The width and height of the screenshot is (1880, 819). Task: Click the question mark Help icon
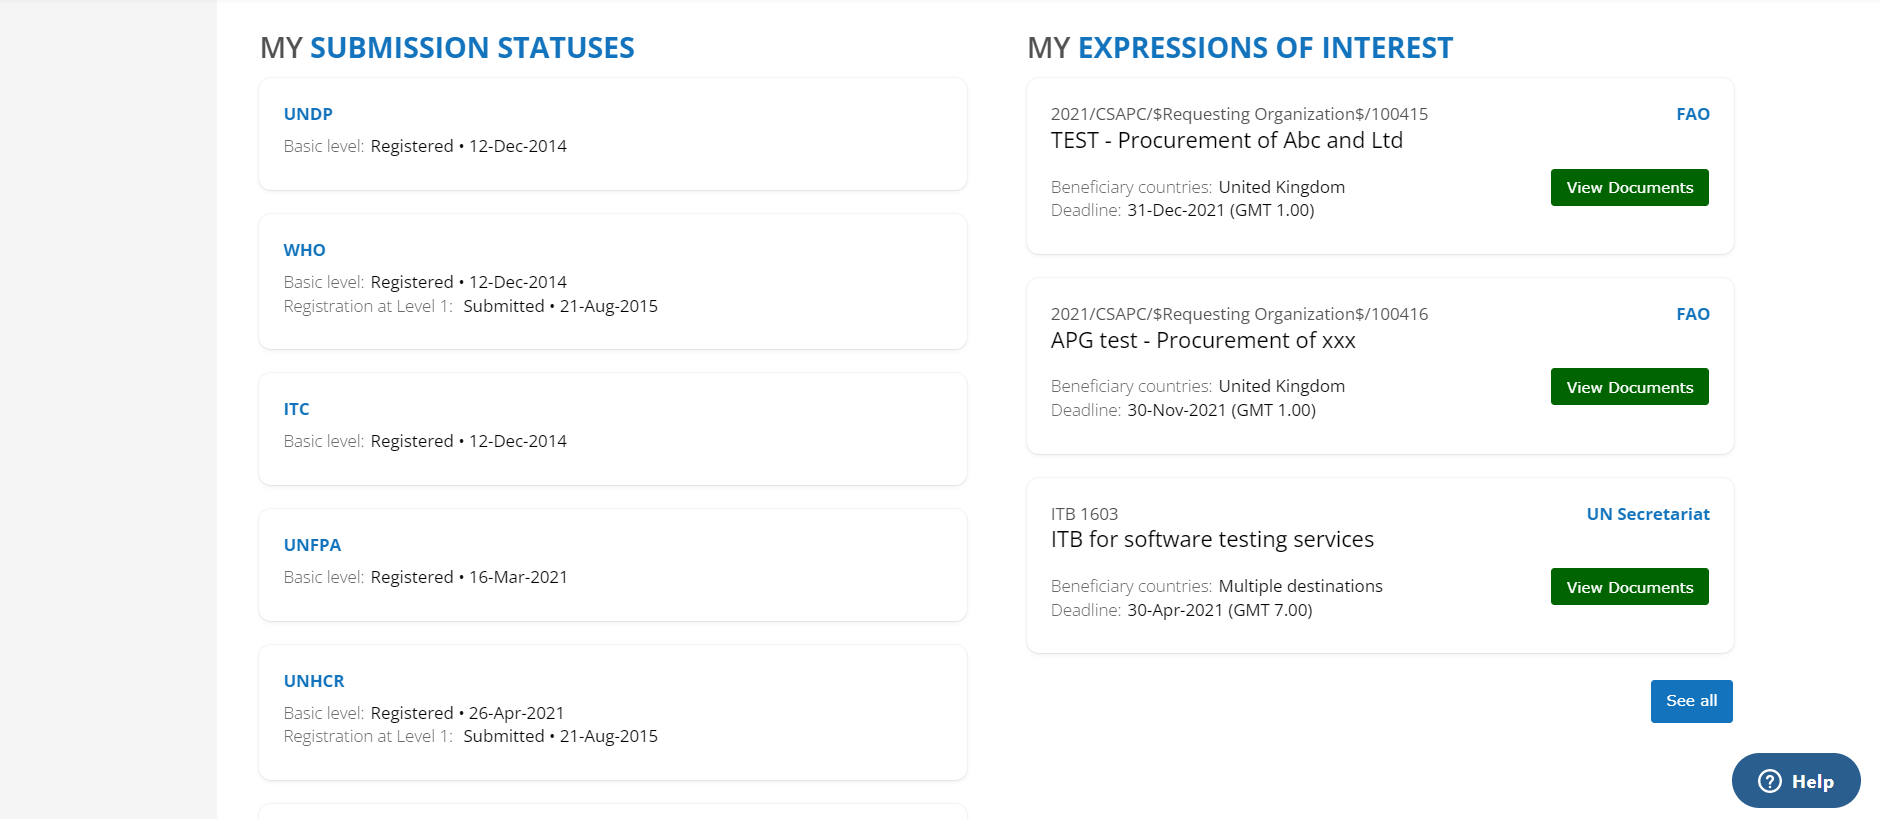click(x=1769, y=781)
